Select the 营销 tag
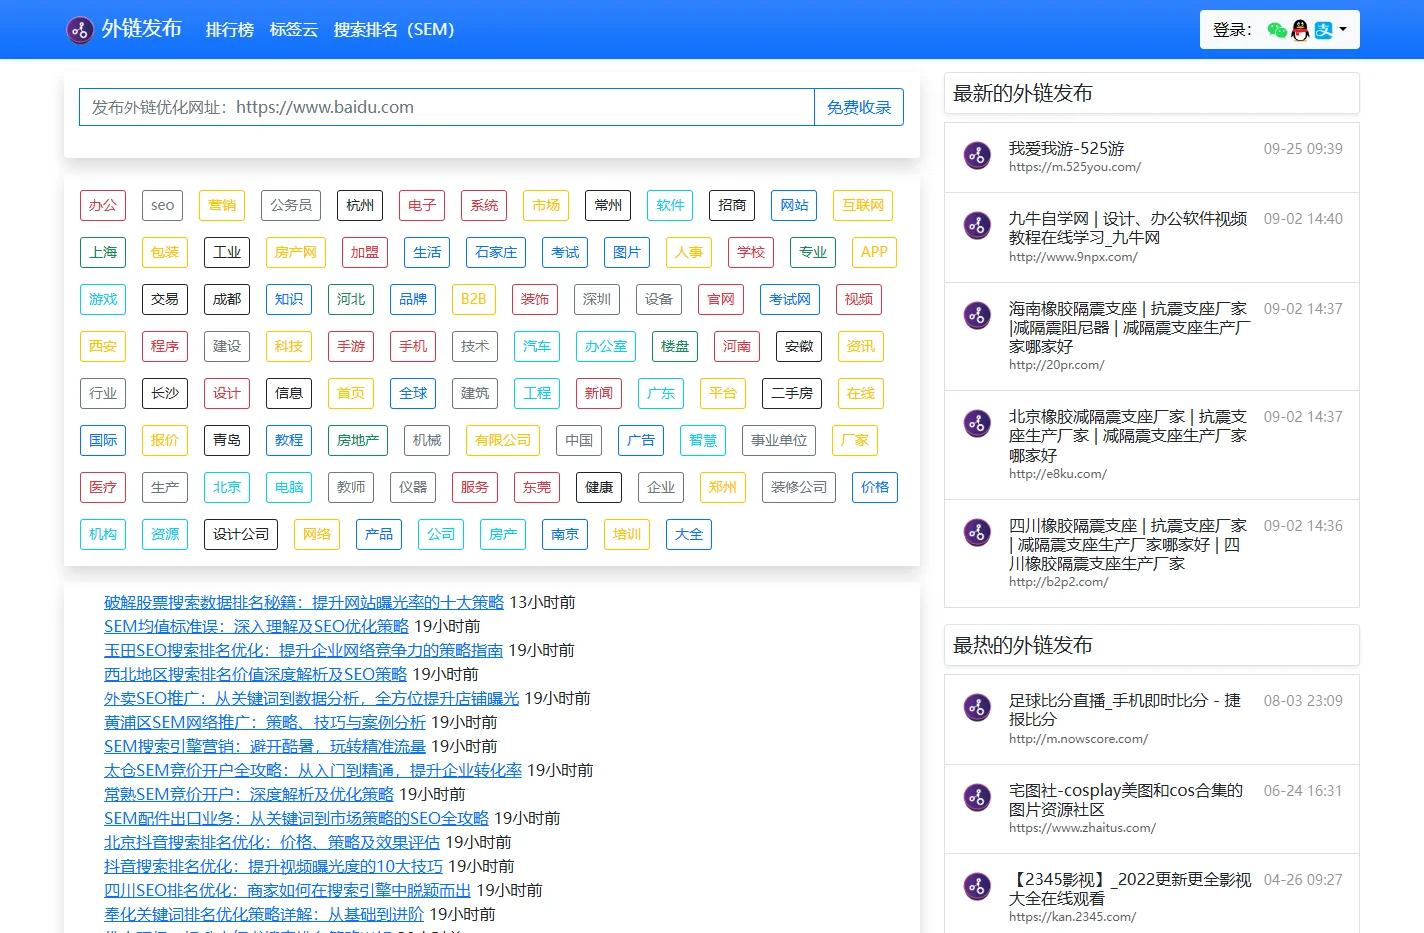 (222, 205)
